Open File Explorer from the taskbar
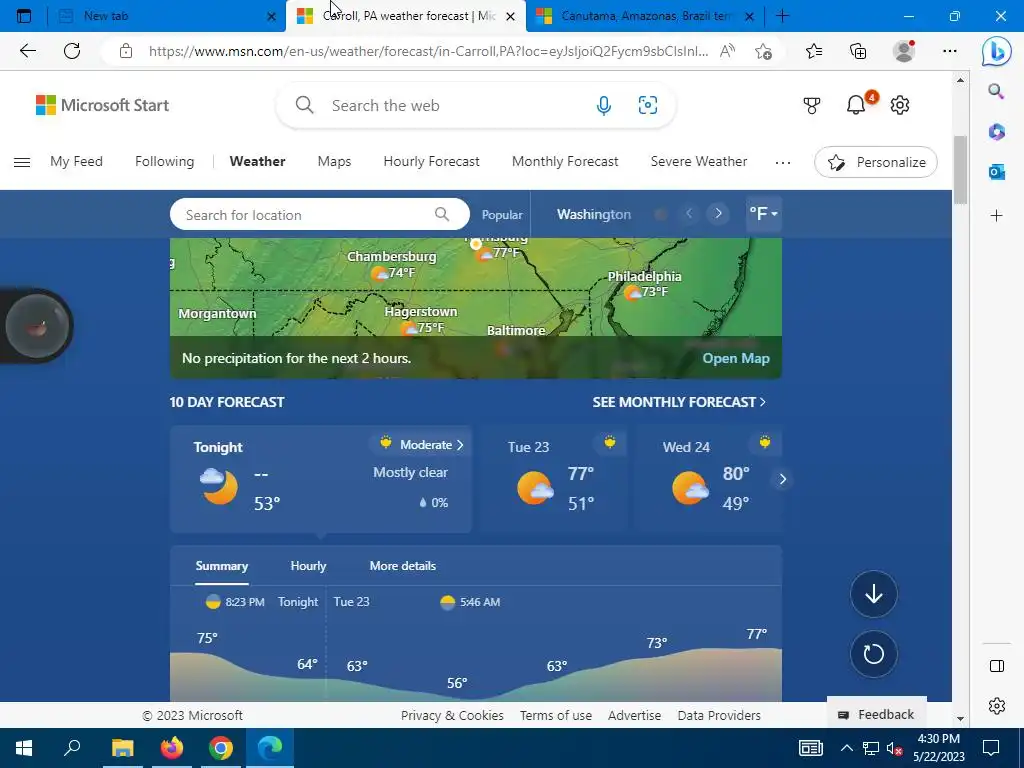Screen dimensions: 1024x768 click(x=123, y=748)
